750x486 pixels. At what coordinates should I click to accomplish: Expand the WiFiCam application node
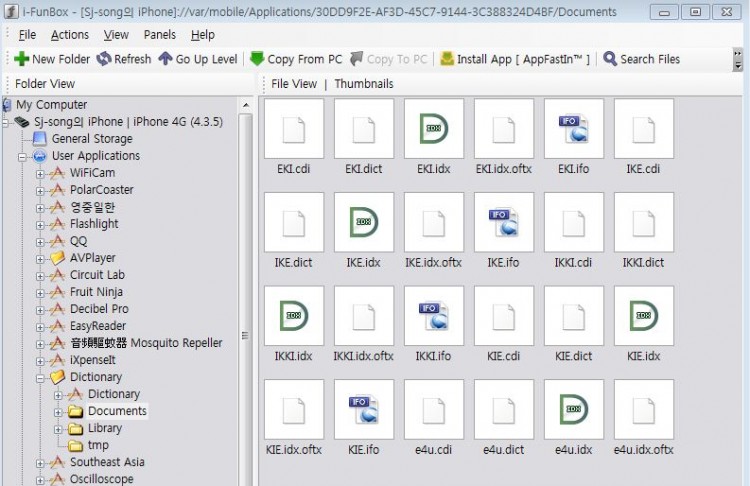(41, 173)
